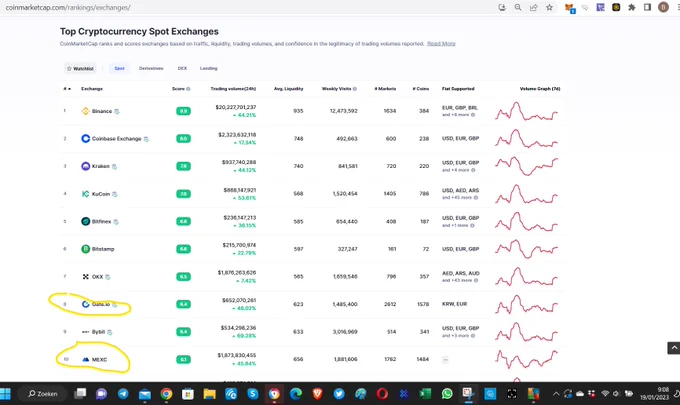This screenshot has width=680, height=405.
Task: Sort by Trading volume(24h) column header
Action: point(233,89)
